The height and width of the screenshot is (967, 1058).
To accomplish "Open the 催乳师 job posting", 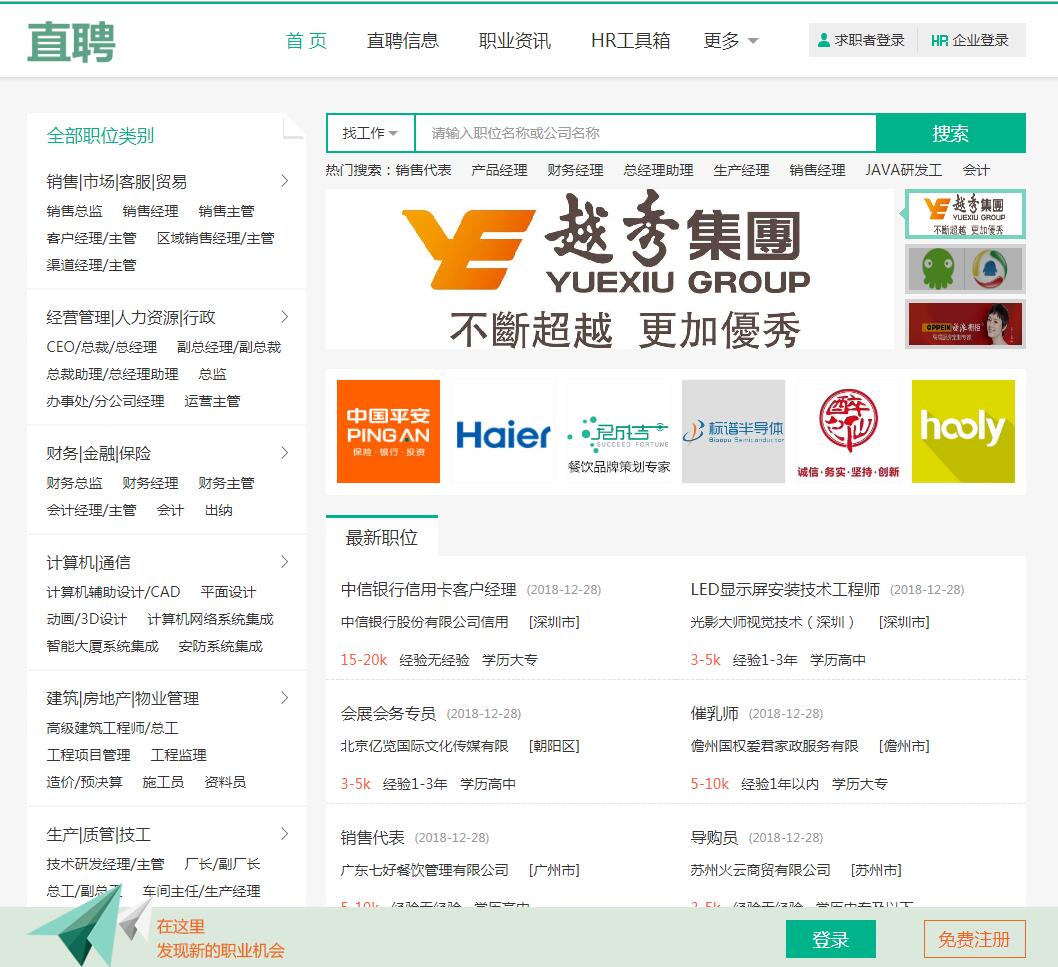I will pyautogui.click(x=715, y=713).
